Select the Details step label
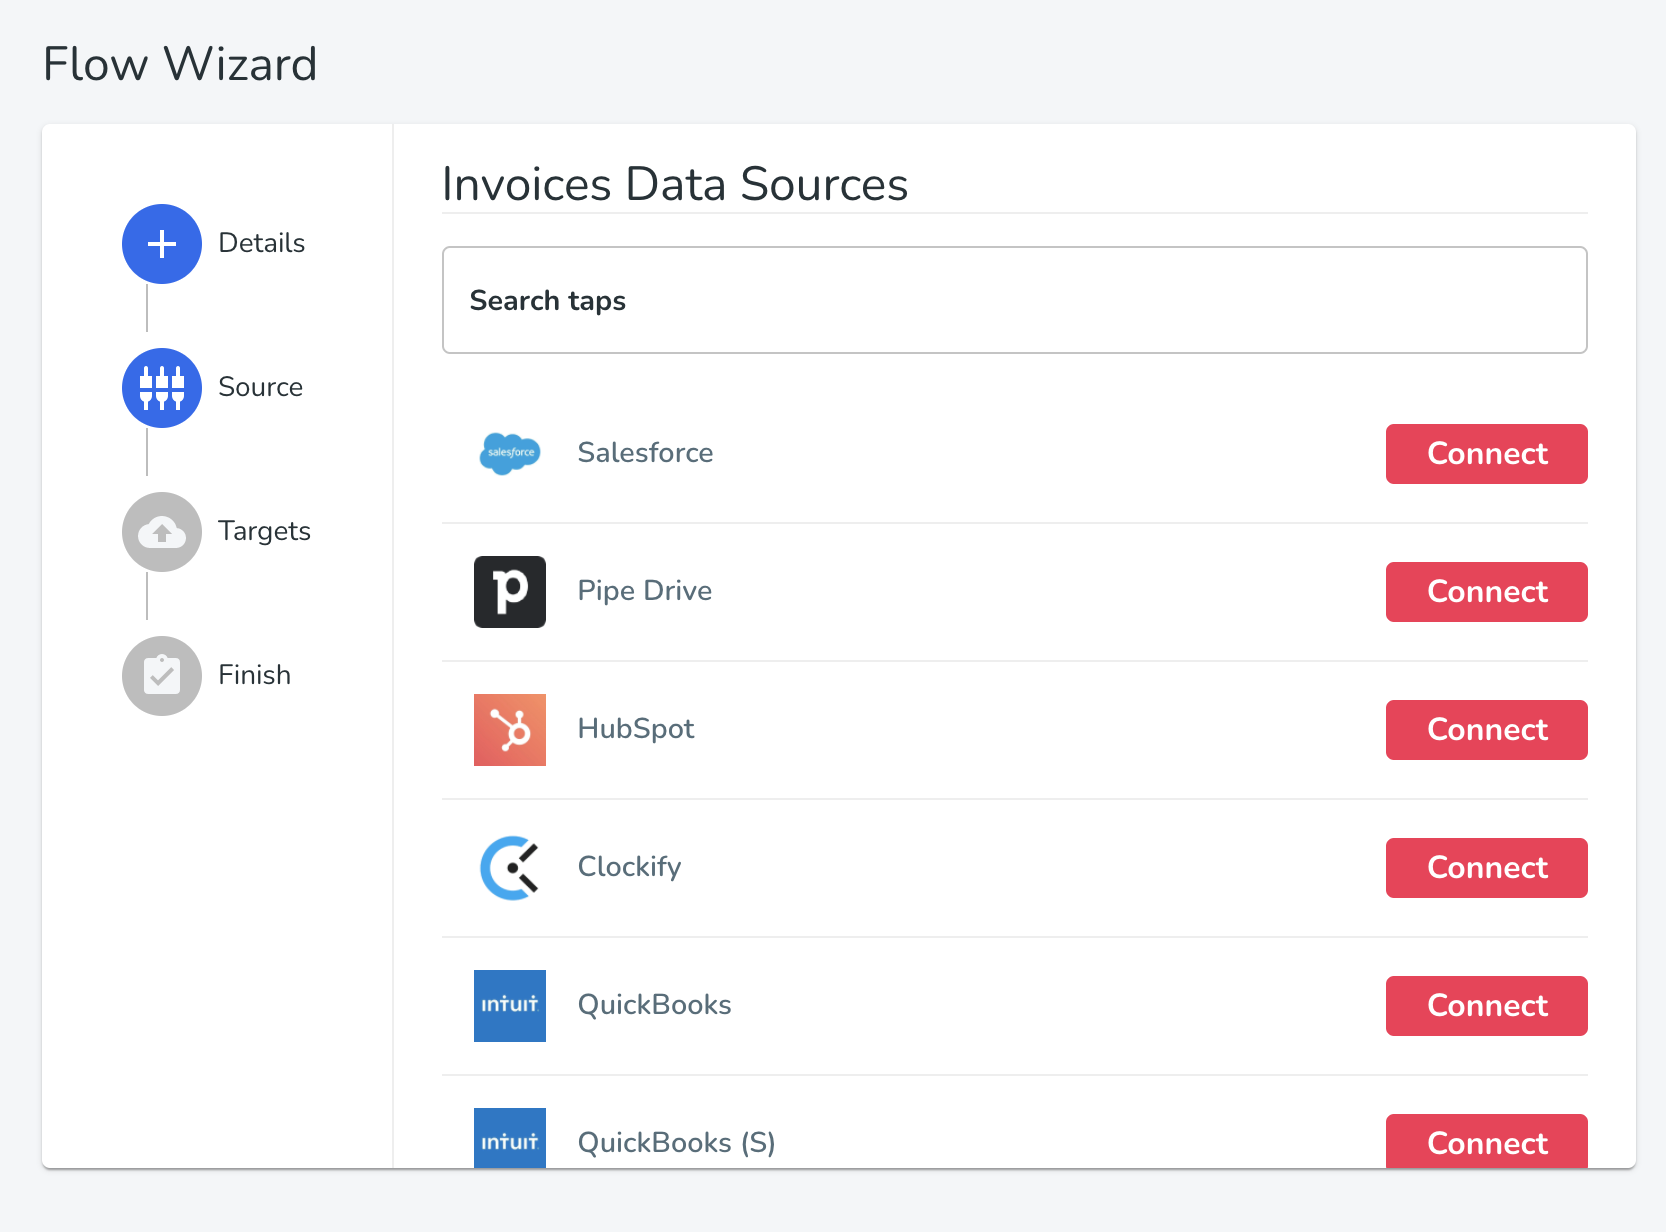This screenshot has height=1232, width=1666. pyautogui.click(x=262, y=243)
